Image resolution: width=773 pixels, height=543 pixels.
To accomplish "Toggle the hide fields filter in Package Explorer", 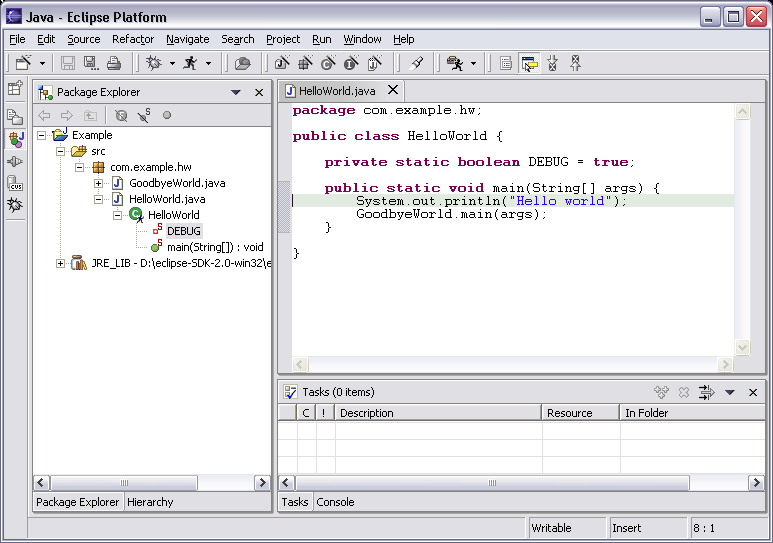I will (121, 115).
